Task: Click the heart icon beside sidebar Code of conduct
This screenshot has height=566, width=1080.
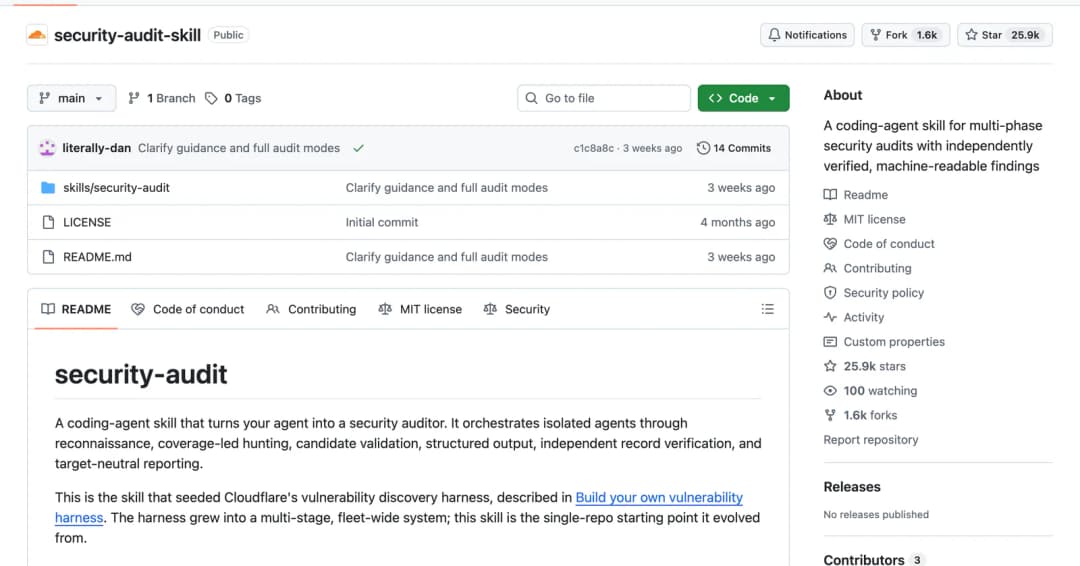Action: [x=830, y=244]
